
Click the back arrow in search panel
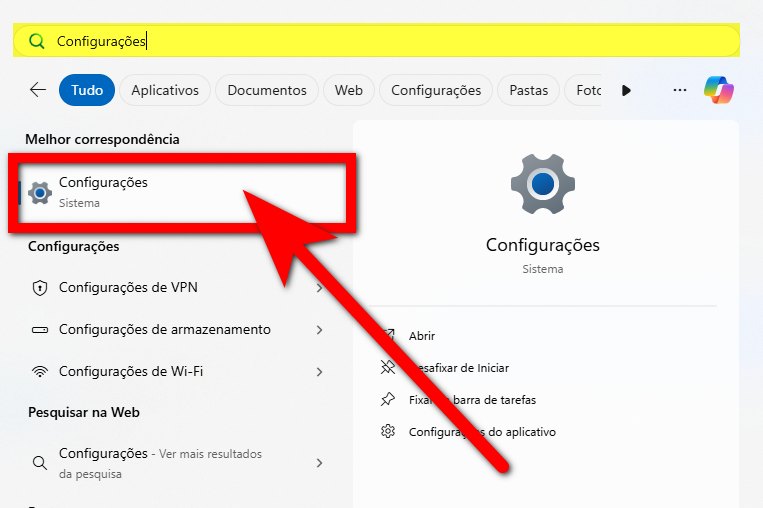38,90
